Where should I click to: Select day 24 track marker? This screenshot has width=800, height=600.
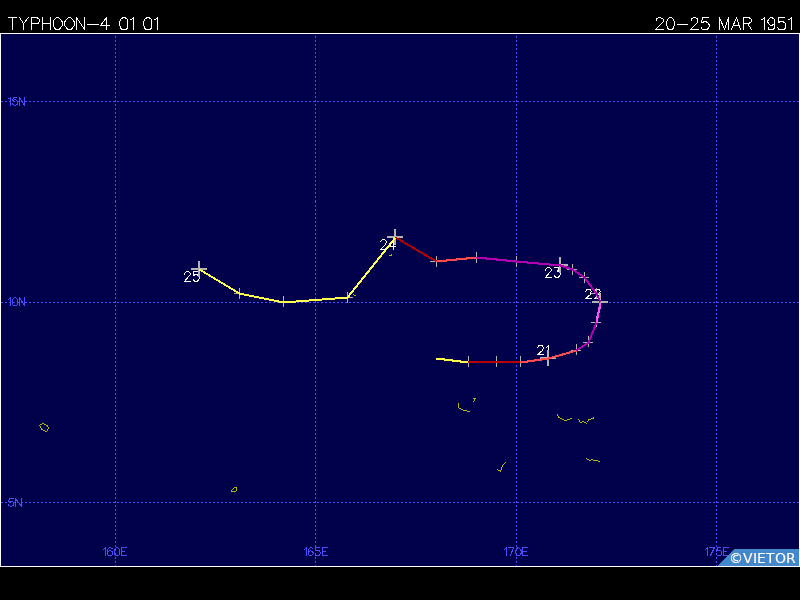(394, 237)
